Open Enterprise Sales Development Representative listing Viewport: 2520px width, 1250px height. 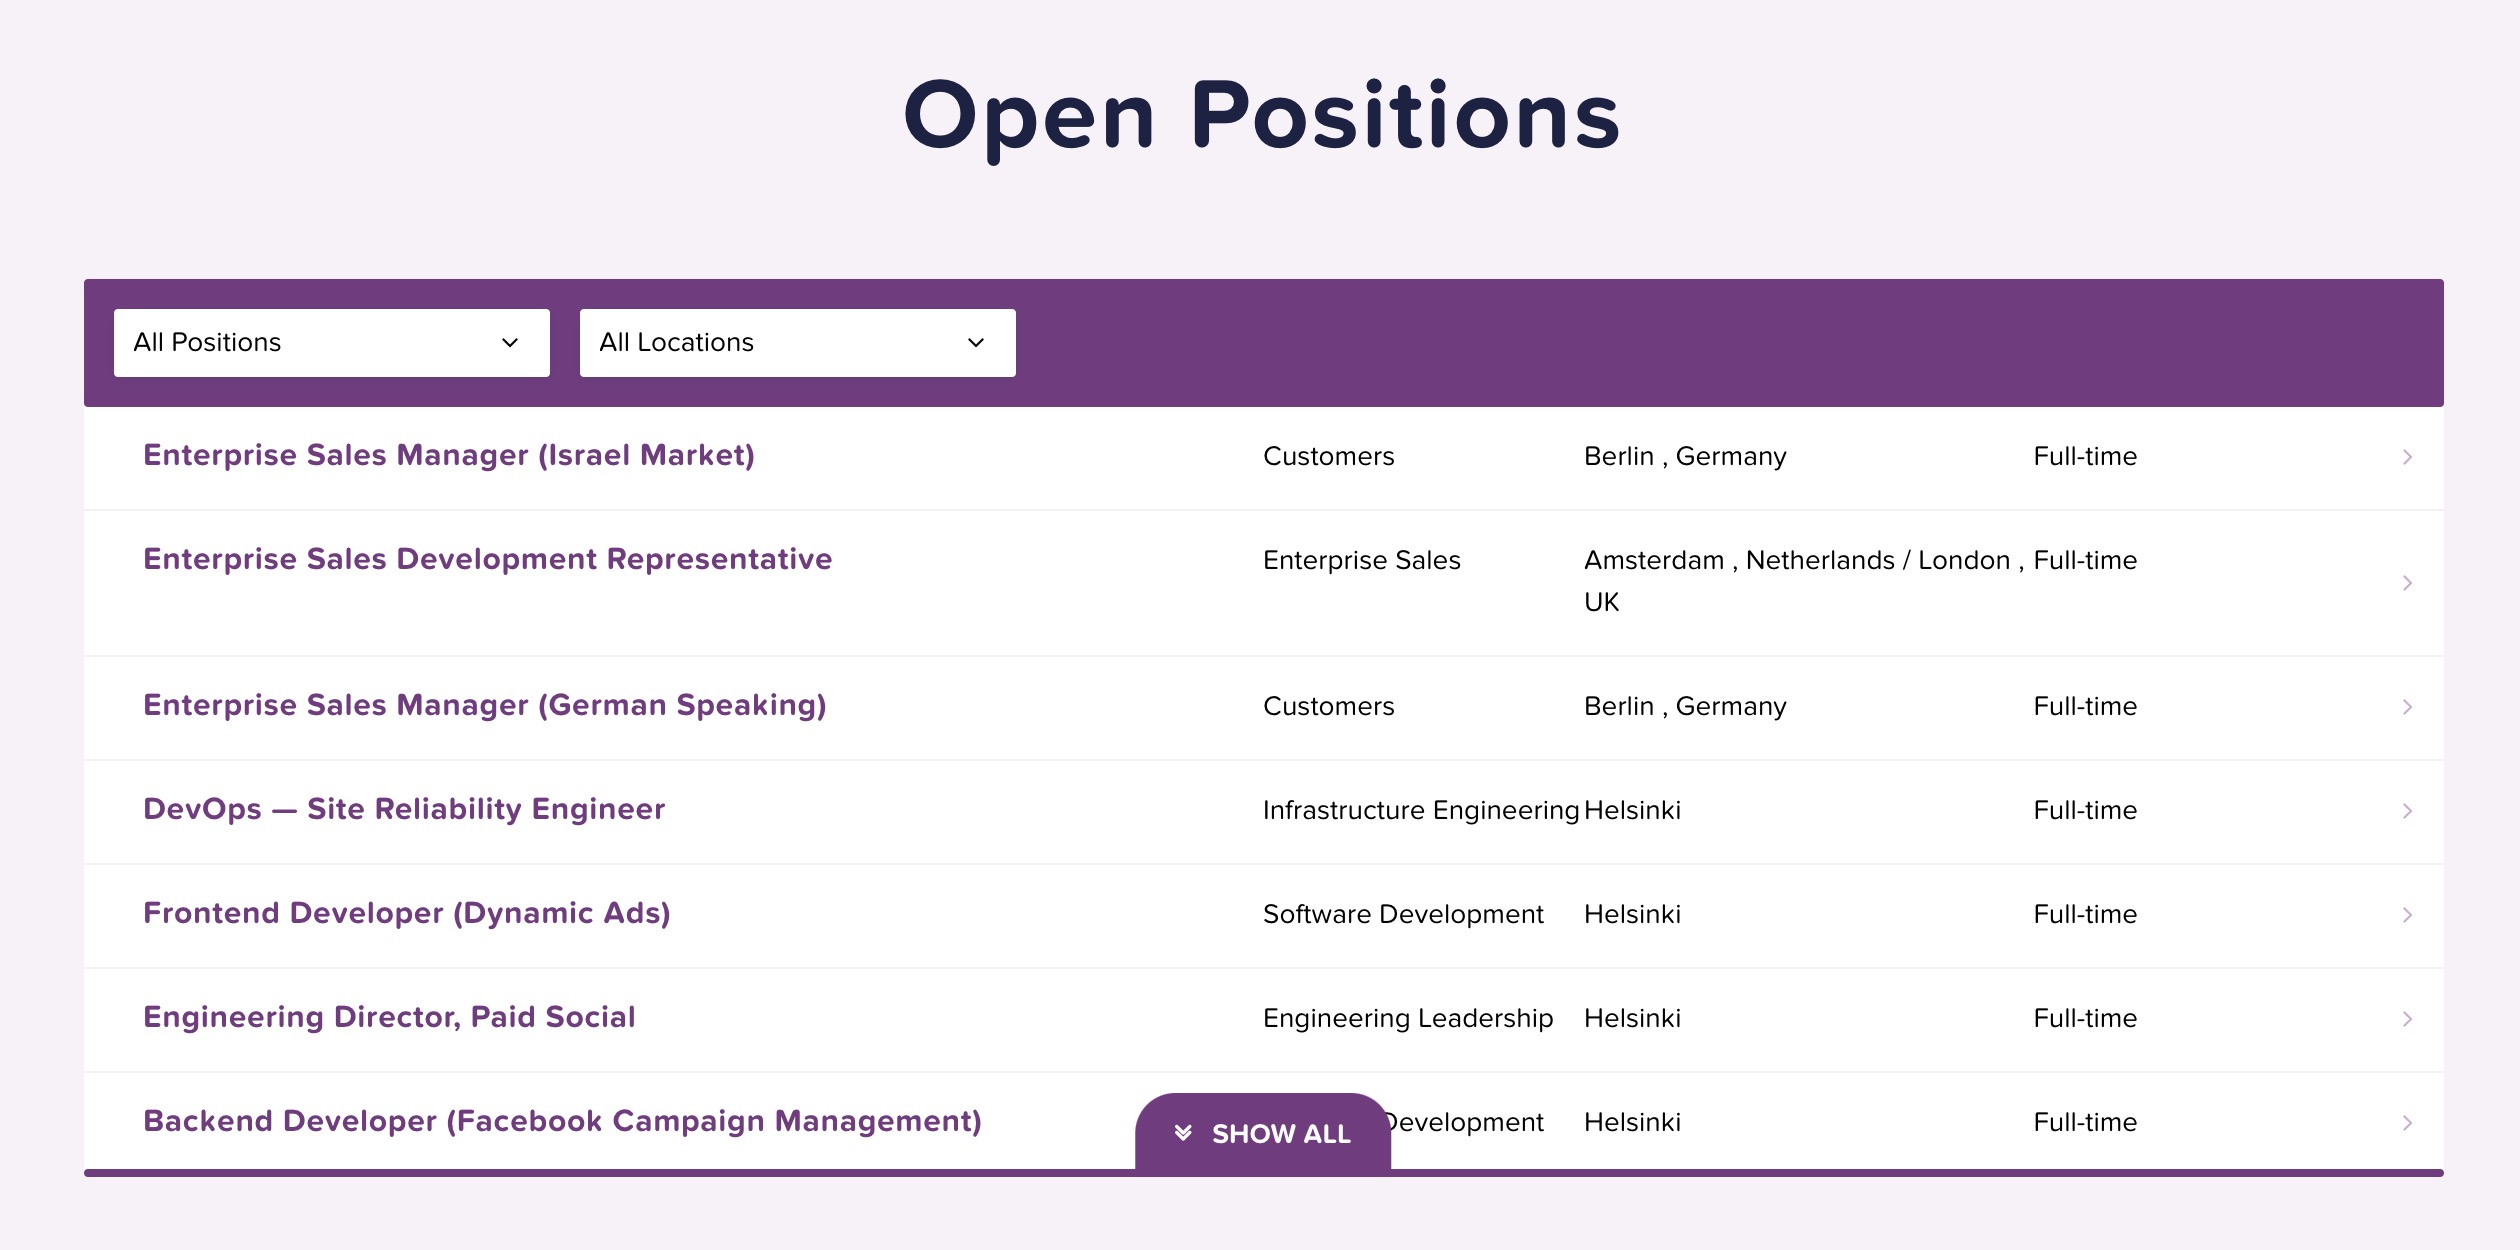tap(487, 560)
